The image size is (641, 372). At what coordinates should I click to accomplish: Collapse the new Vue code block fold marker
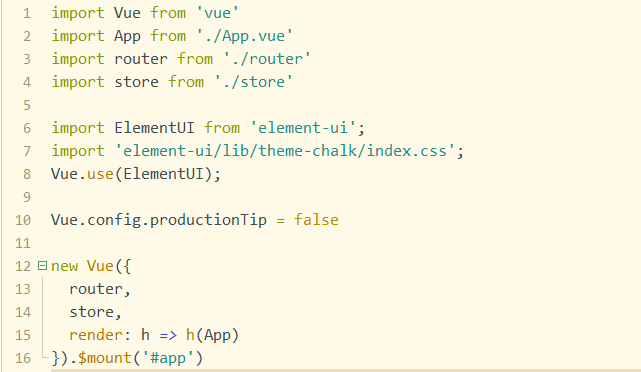click(x=42, y=266)
